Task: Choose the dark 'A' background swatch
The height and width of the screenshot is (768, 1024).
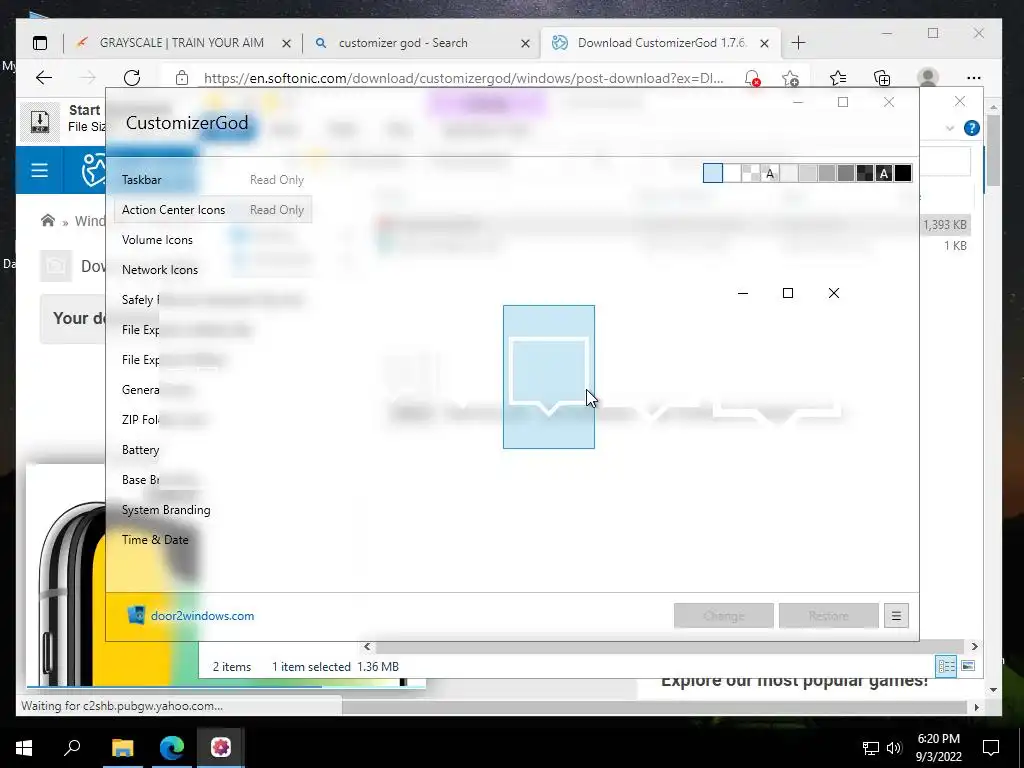Action: coord(884,173)
